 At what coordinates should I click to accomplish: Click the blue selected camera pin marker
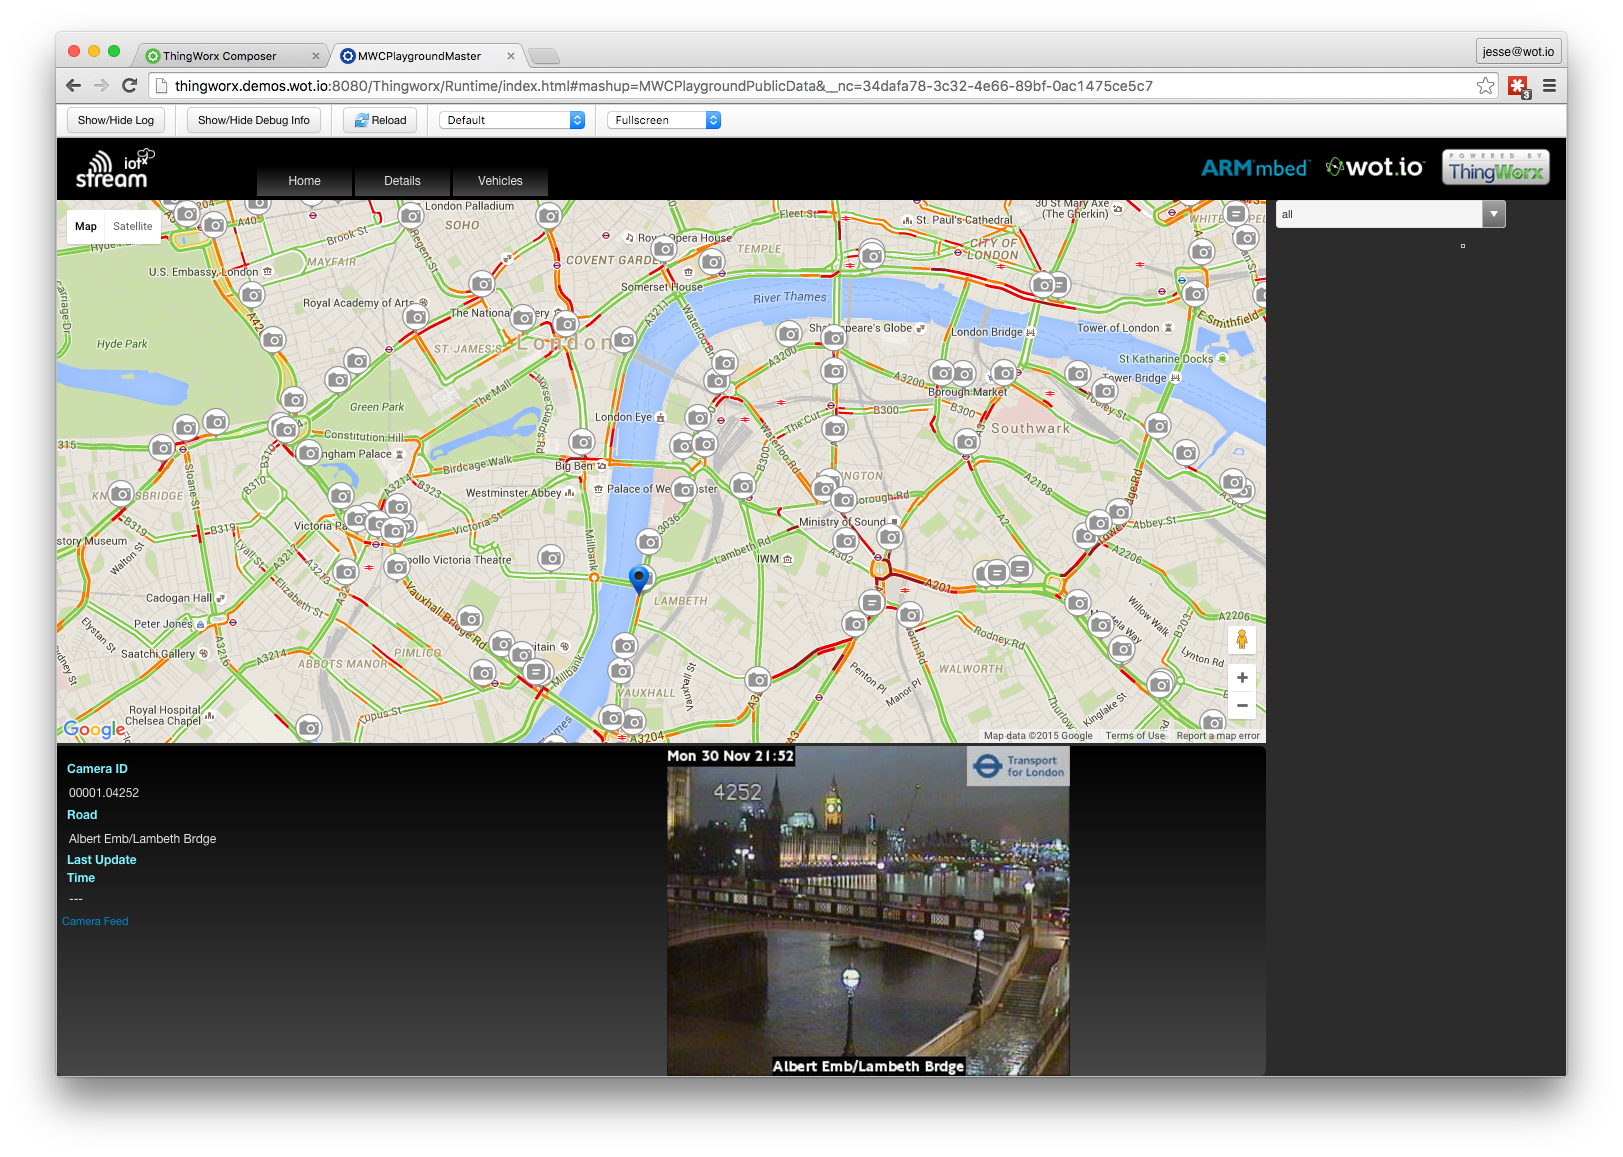pos(639,579)
